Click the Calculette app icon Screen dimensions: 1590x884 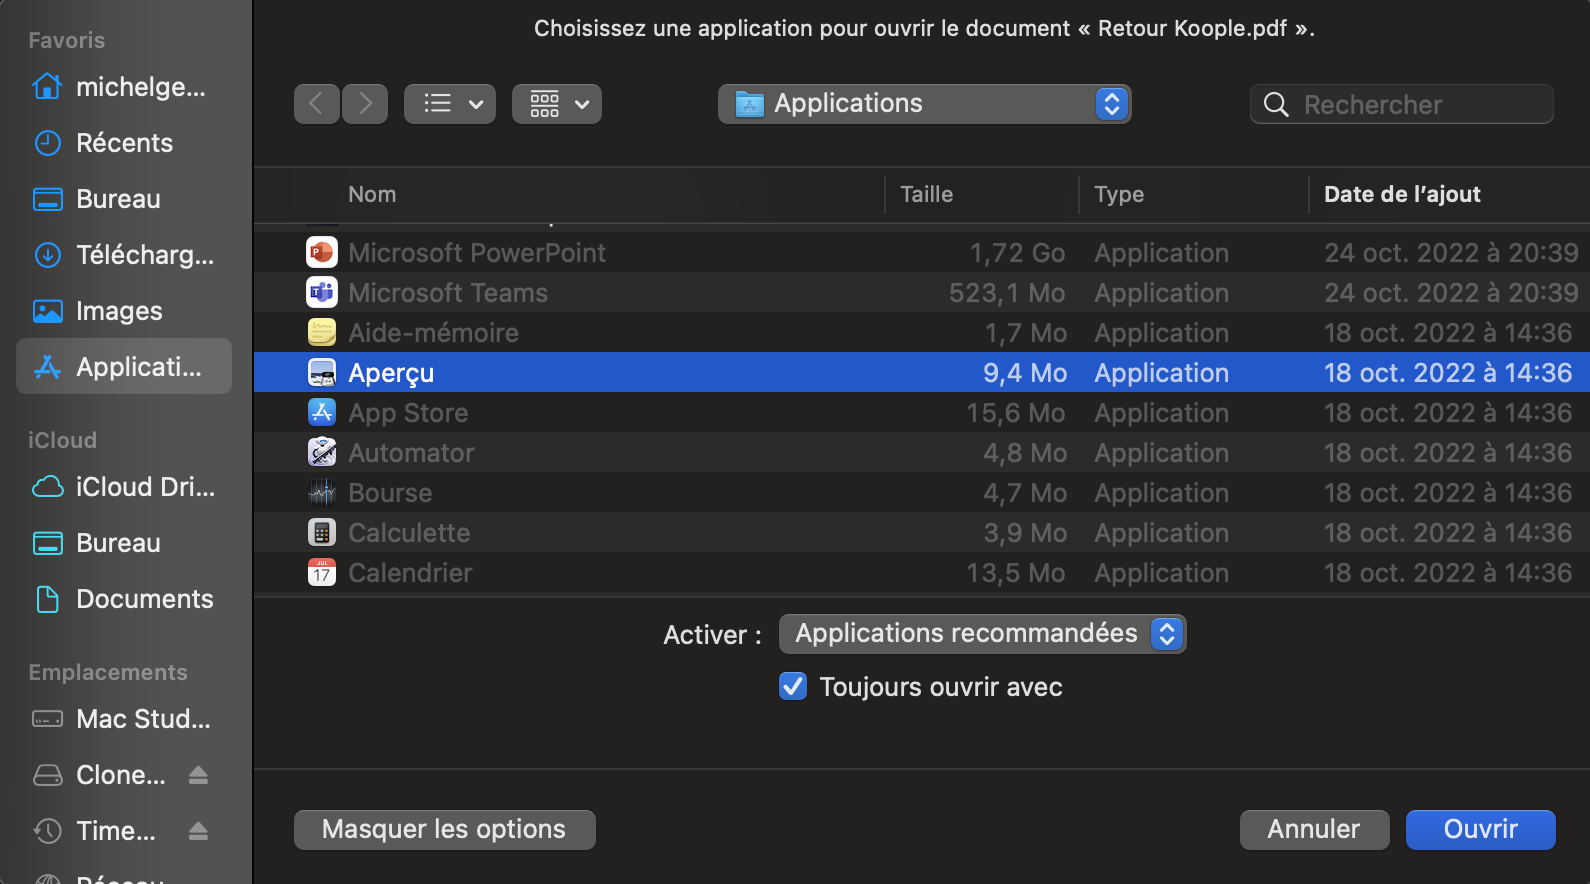321,532
